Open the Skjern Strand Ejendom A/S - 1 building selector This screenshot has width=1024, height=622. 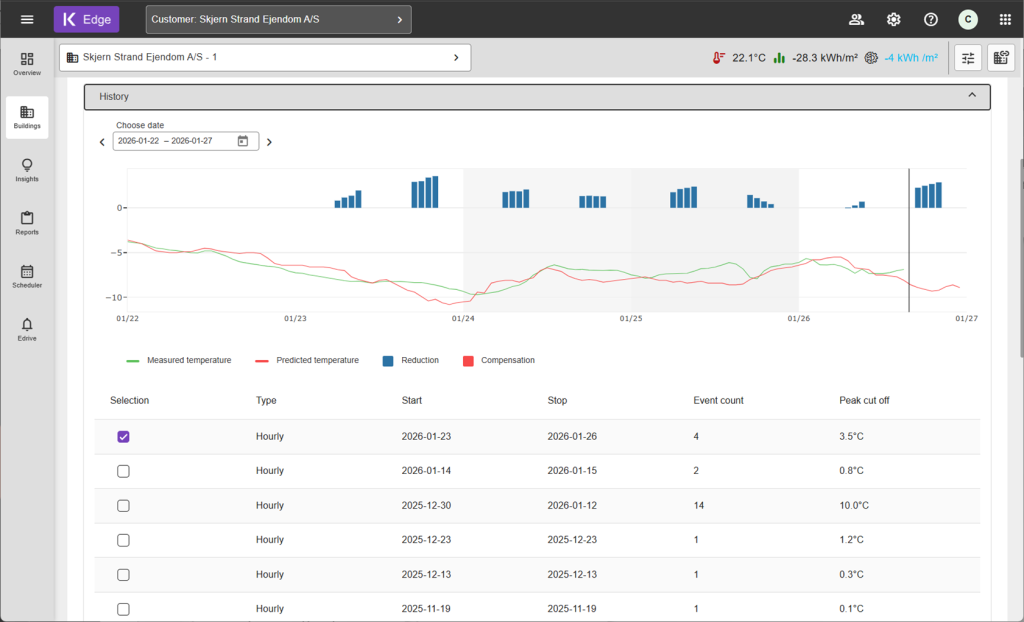[x=264, y=58]
